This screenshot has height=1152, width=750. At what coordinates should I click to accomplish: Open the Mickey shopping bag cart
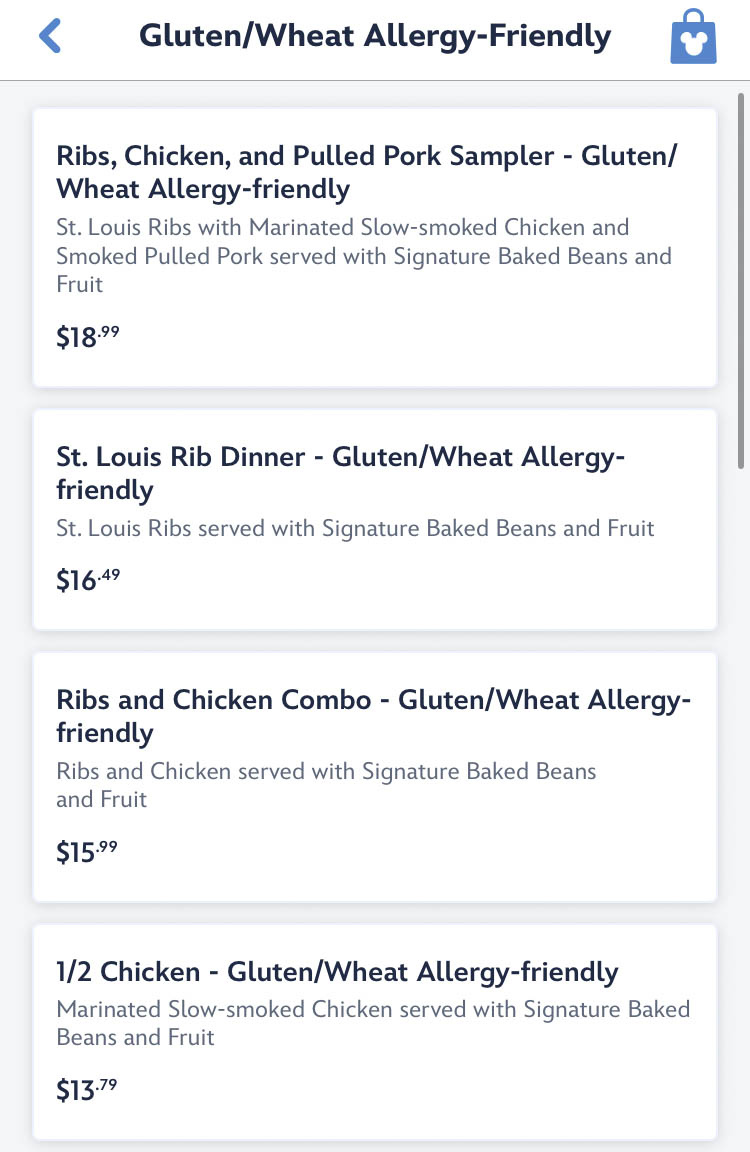coord(693,37)
